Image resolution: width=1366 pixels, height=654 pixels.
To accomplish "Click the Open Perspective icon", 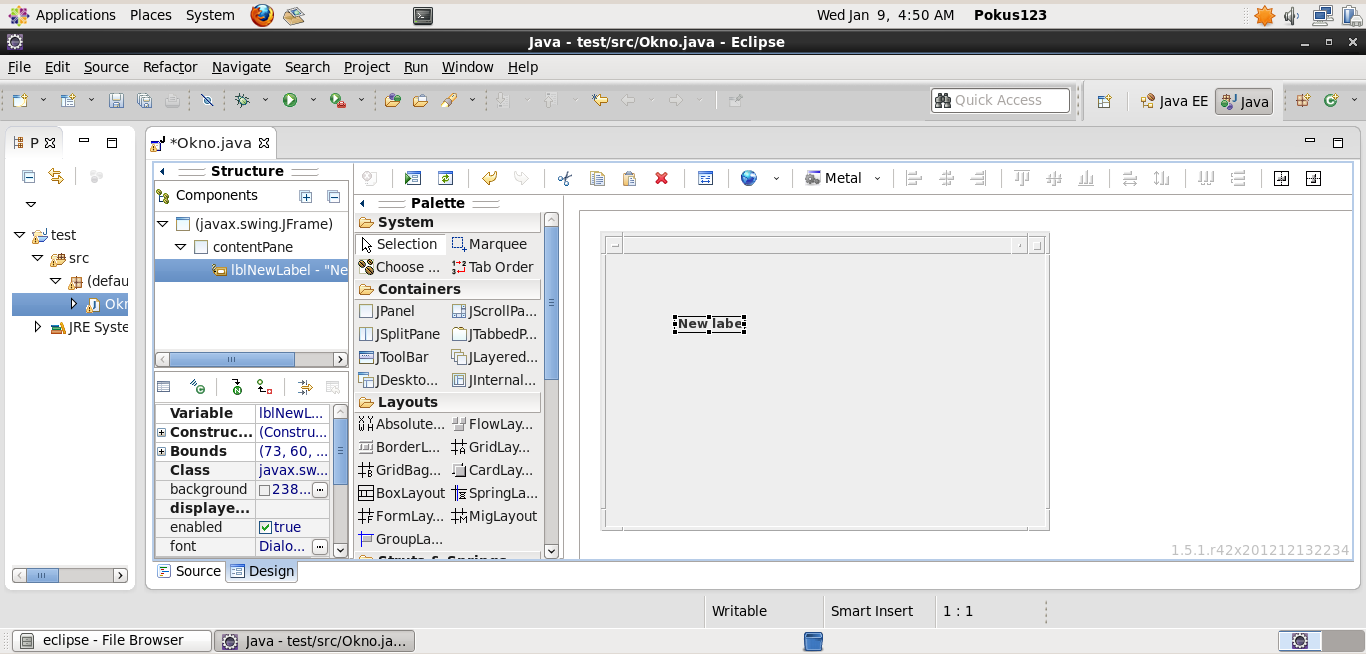I will click(x=1104, y=101).
